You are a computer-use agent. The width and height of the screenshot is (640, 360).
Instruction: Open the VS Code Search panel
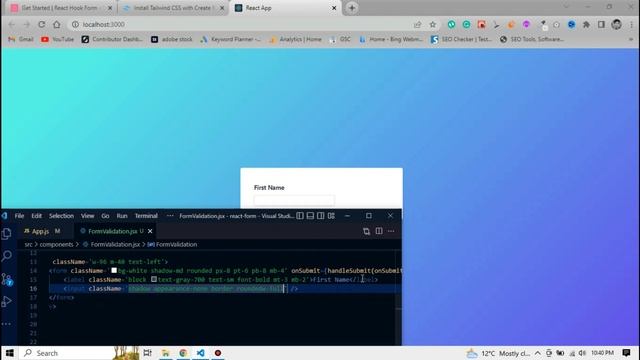[x=7, y=256]
